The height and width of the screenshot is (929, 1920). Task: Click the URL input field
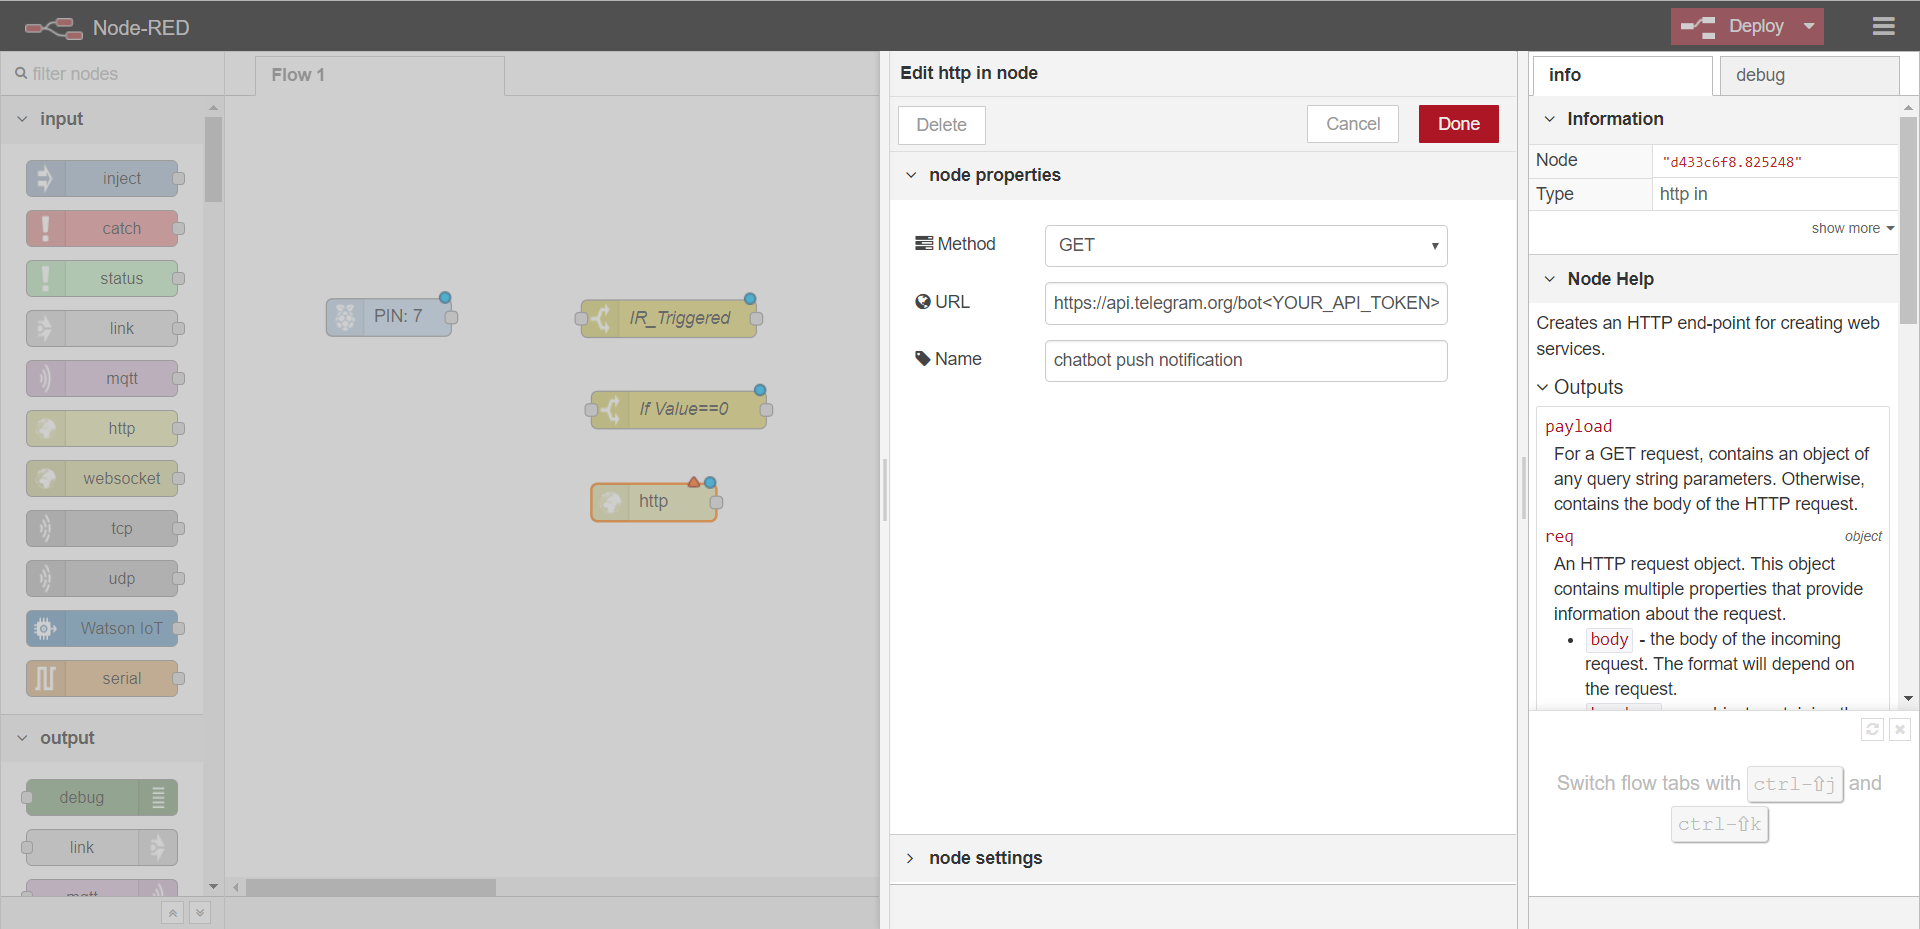[x=1246, y=303]
